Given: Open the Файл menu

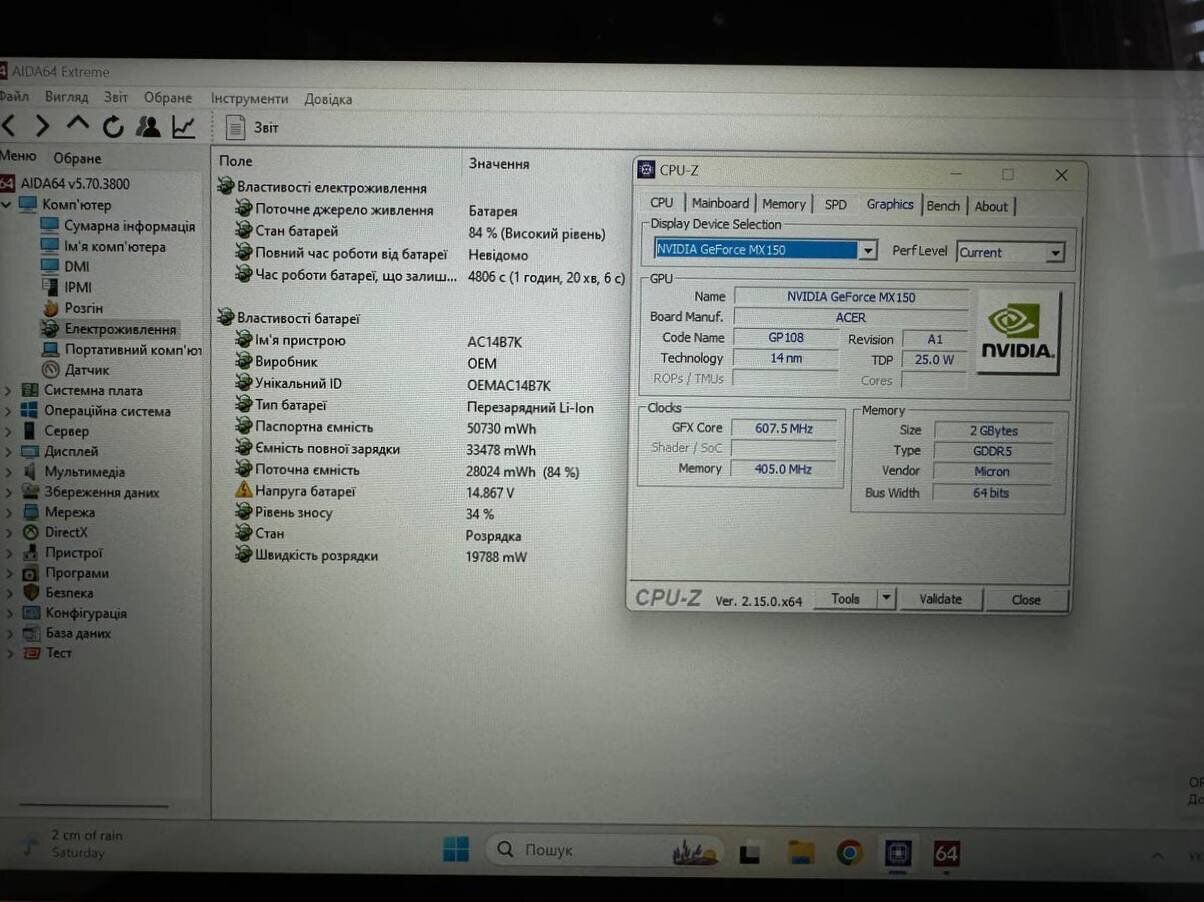Looking at the screenshot, I should (x=13, y=97).
